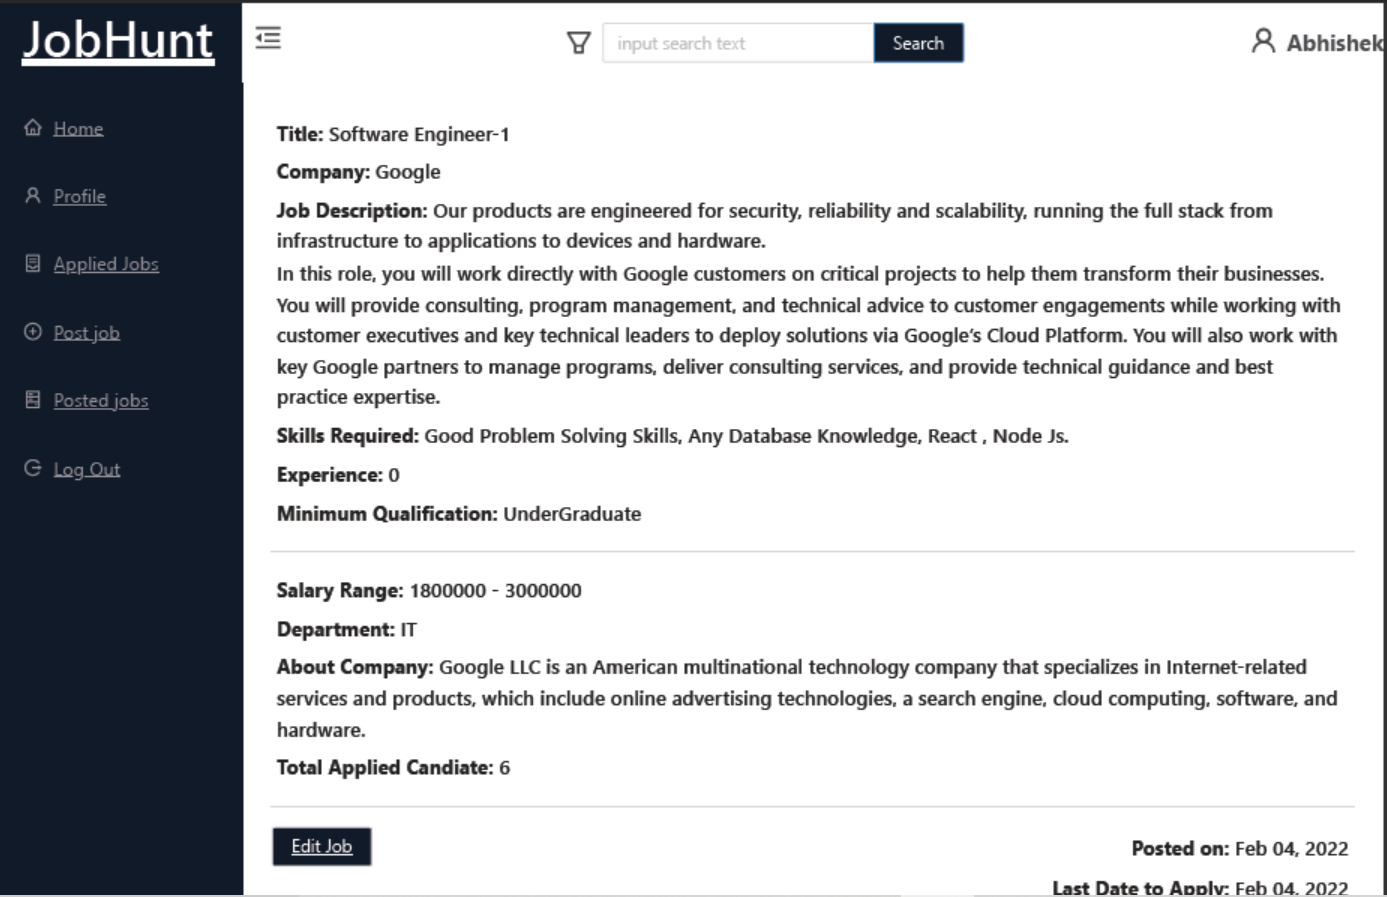Open the Post job link
Image resolution: width=1387 pixels, height=897 pixels.
[x=87, y=332]
